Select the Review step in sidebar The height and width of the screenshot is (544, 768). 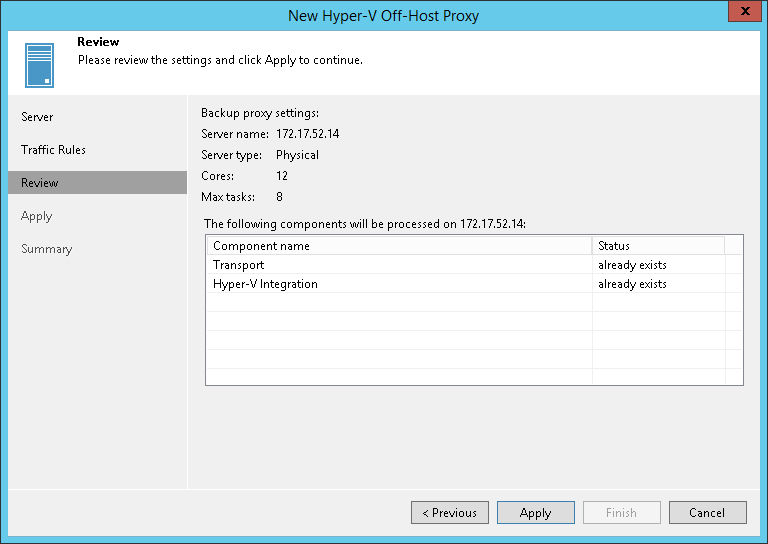click(40, 183)
